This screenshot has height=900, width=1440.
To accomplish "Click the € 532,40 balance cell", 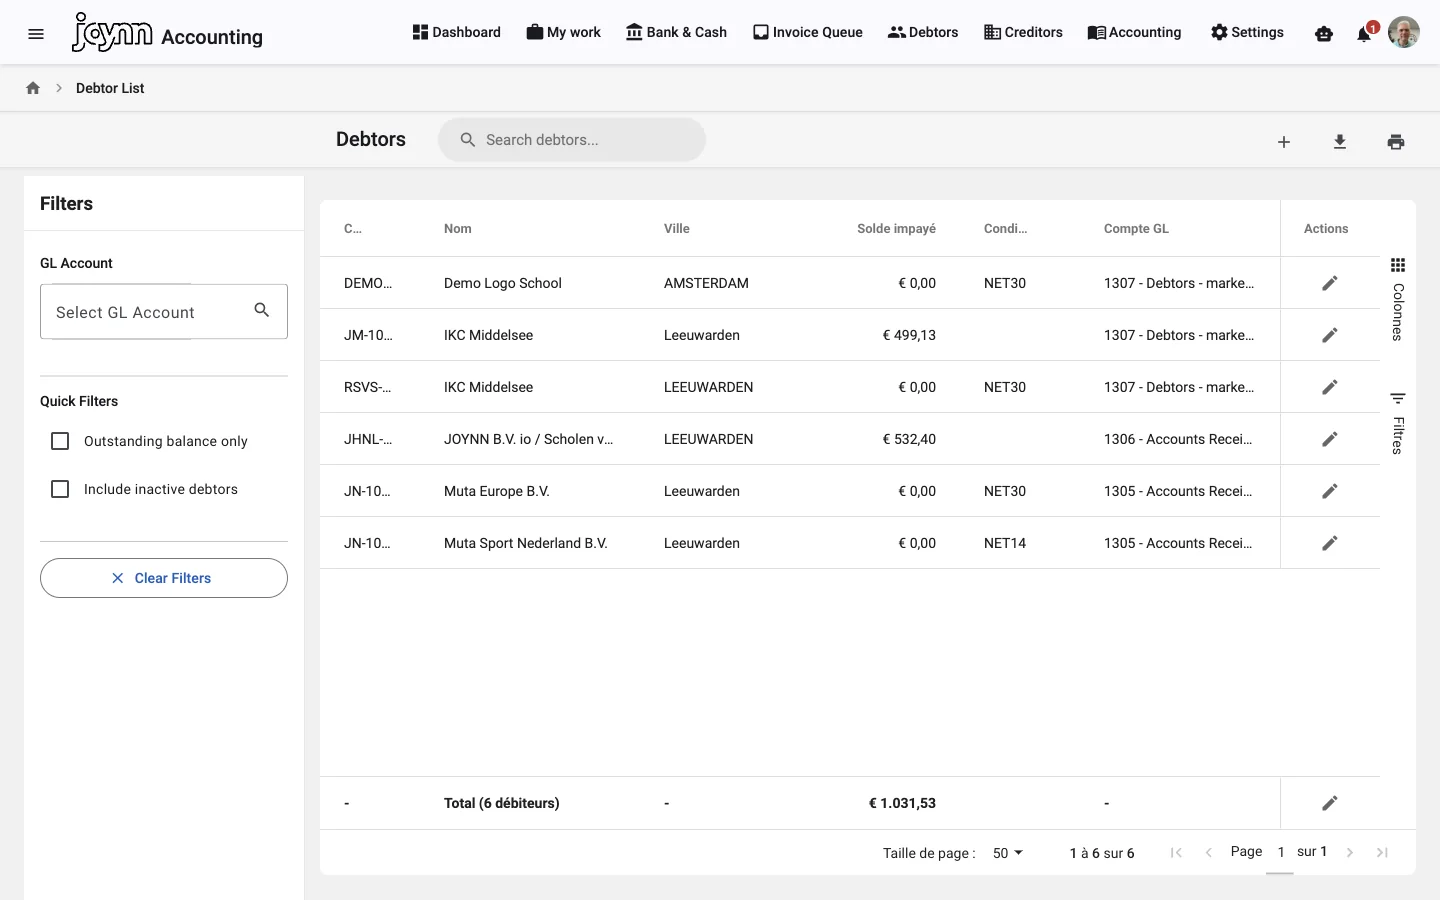I will pos(909,439).
